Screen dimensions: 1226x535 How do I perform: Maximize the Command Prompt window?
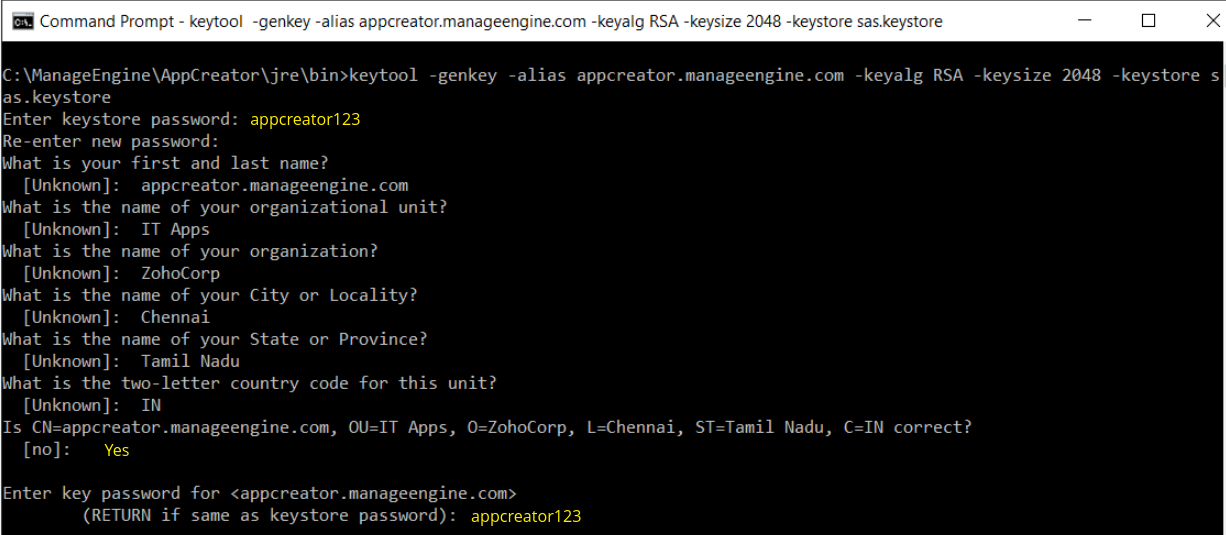pos(1148,21)
